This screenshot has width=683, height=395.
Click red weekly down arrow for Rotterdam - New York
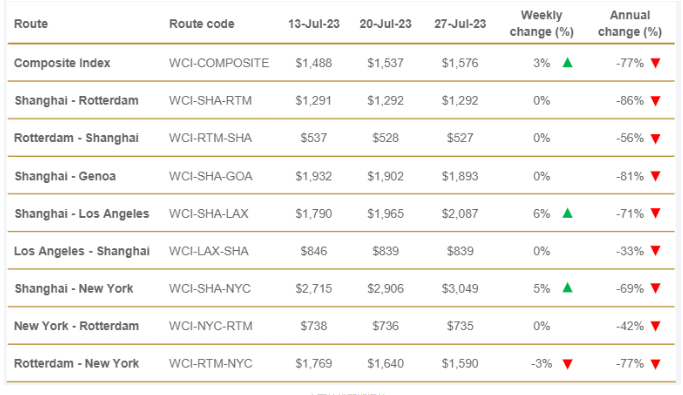click(567, 364)
